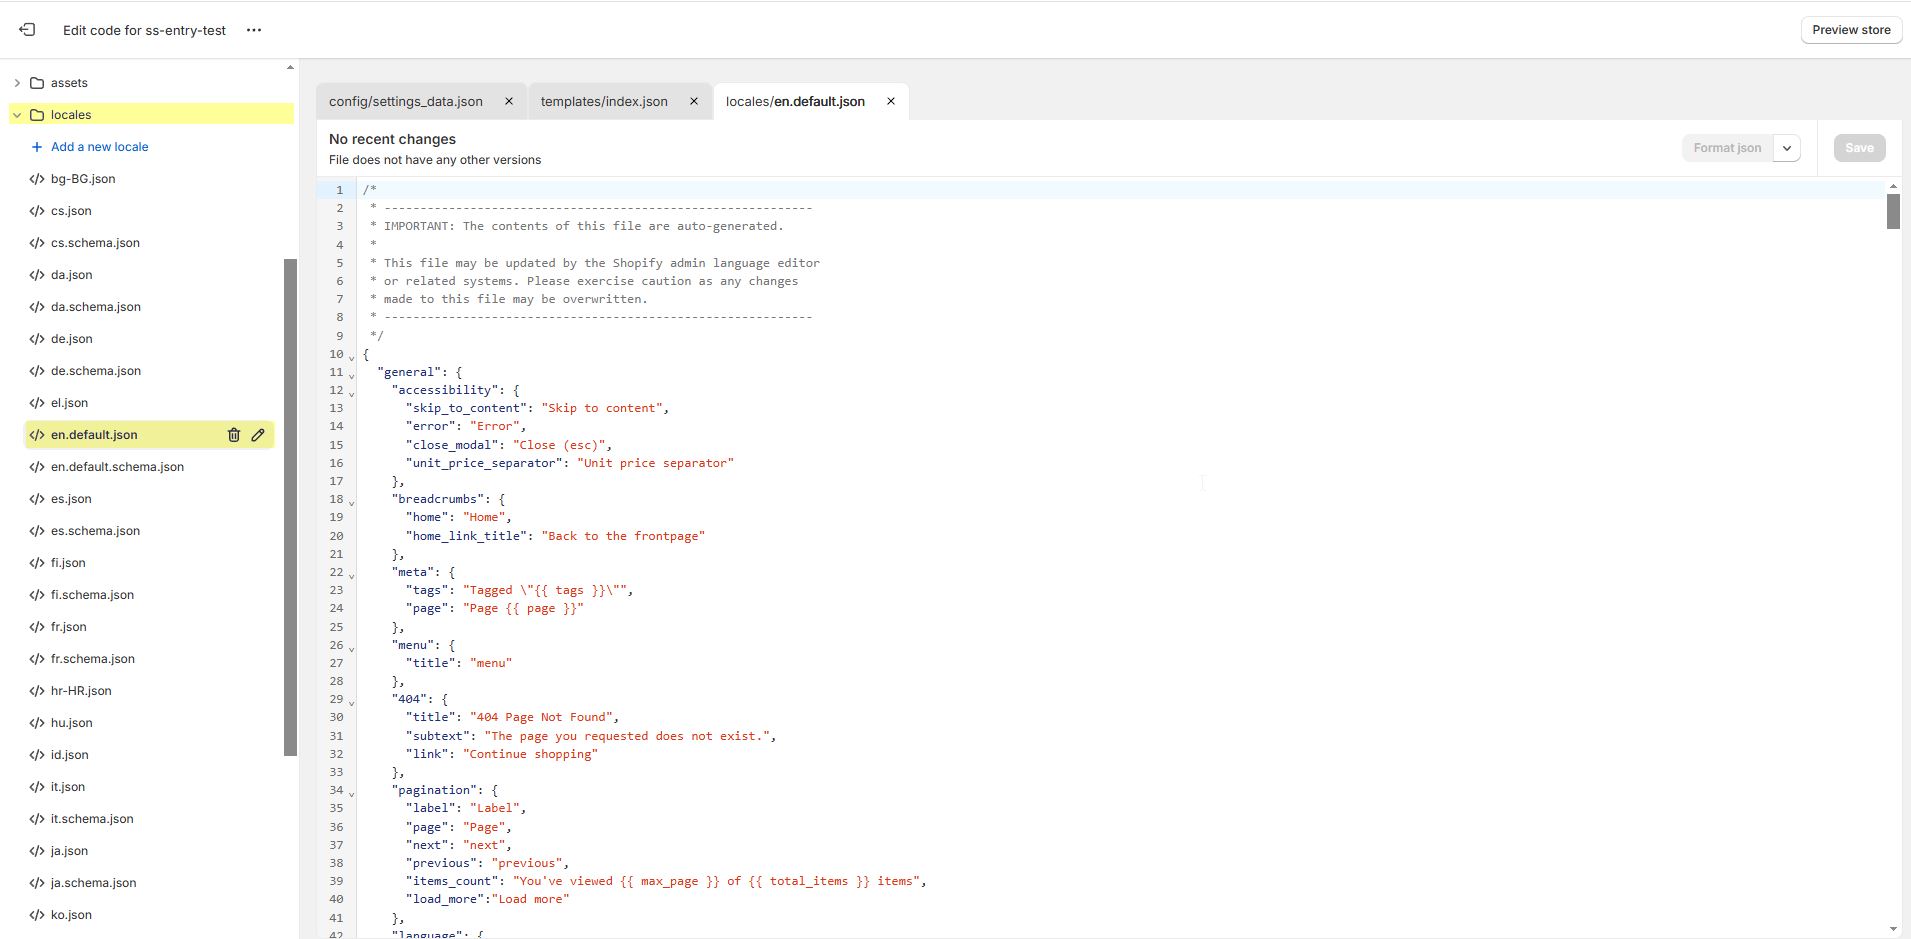
Task: Delete en.default.json with the trash icon
Action: [234, 435]
